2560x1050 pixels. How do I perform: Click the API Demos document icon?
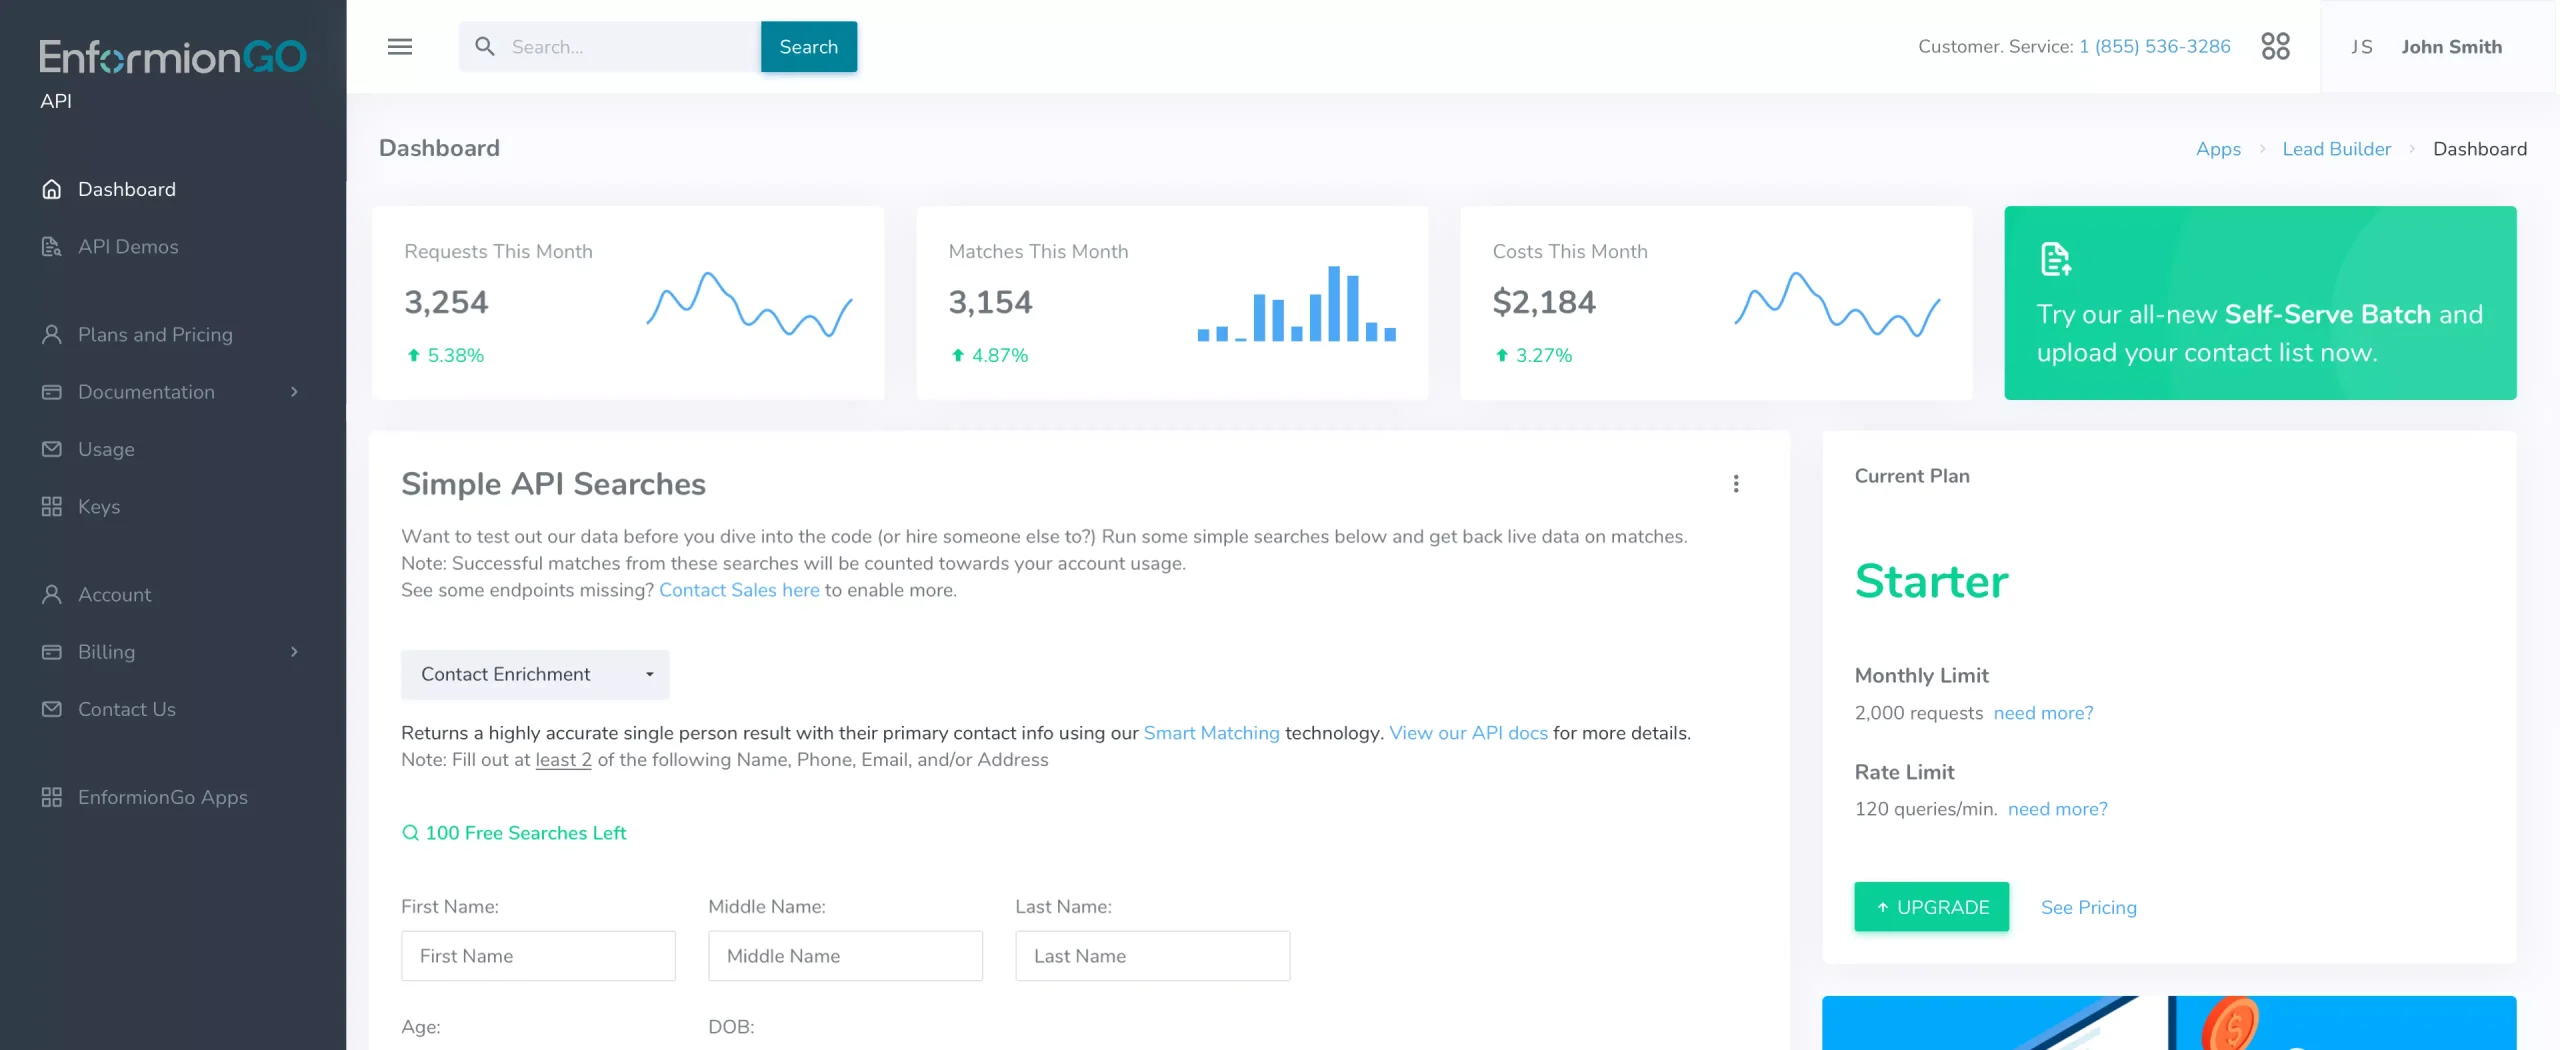tap(52, 246)
